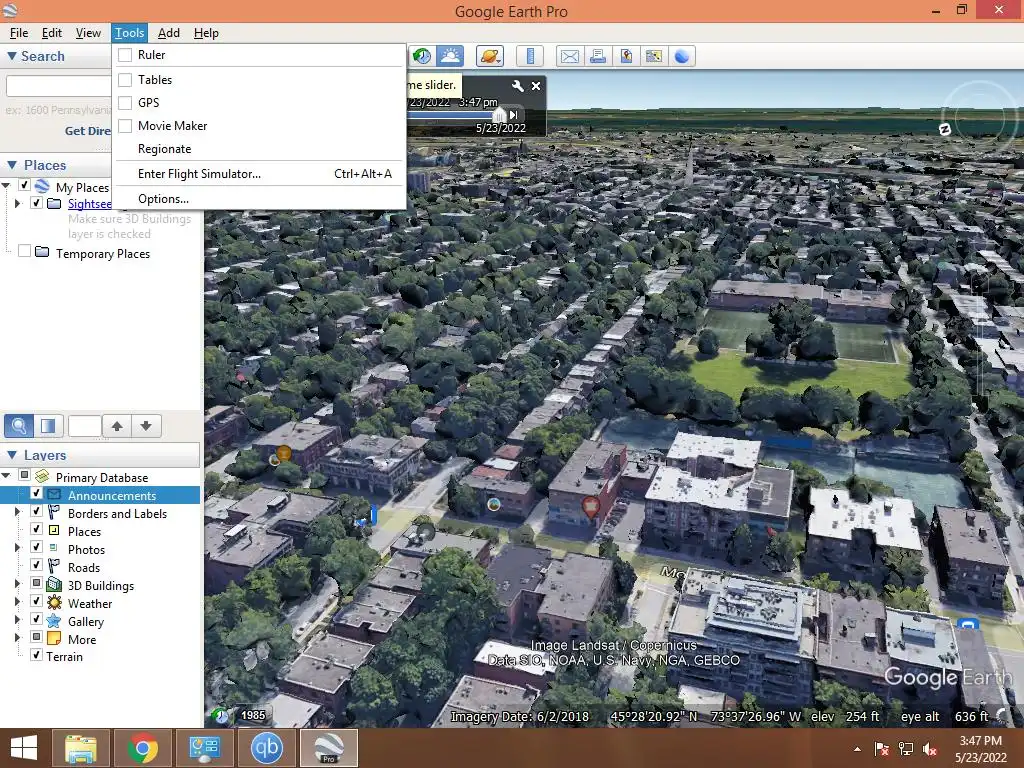
Task: Uncheck the Announcements layer checkbox
Action: click(x=37, y=494)
